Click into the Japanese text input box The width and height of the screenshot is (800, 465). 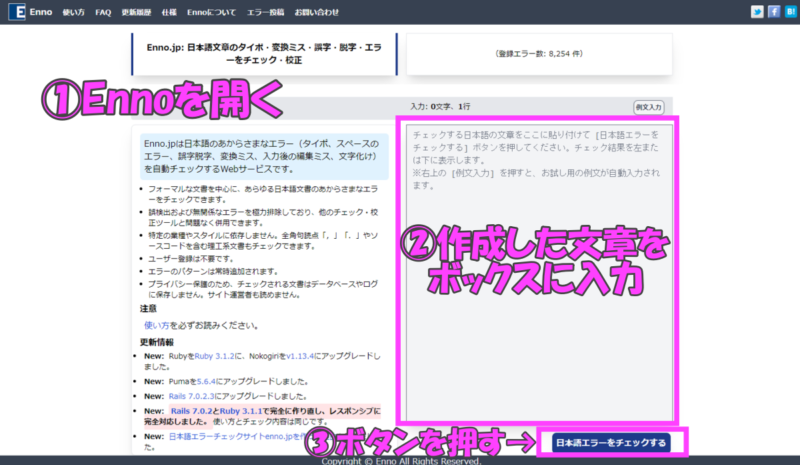point(539,272)
